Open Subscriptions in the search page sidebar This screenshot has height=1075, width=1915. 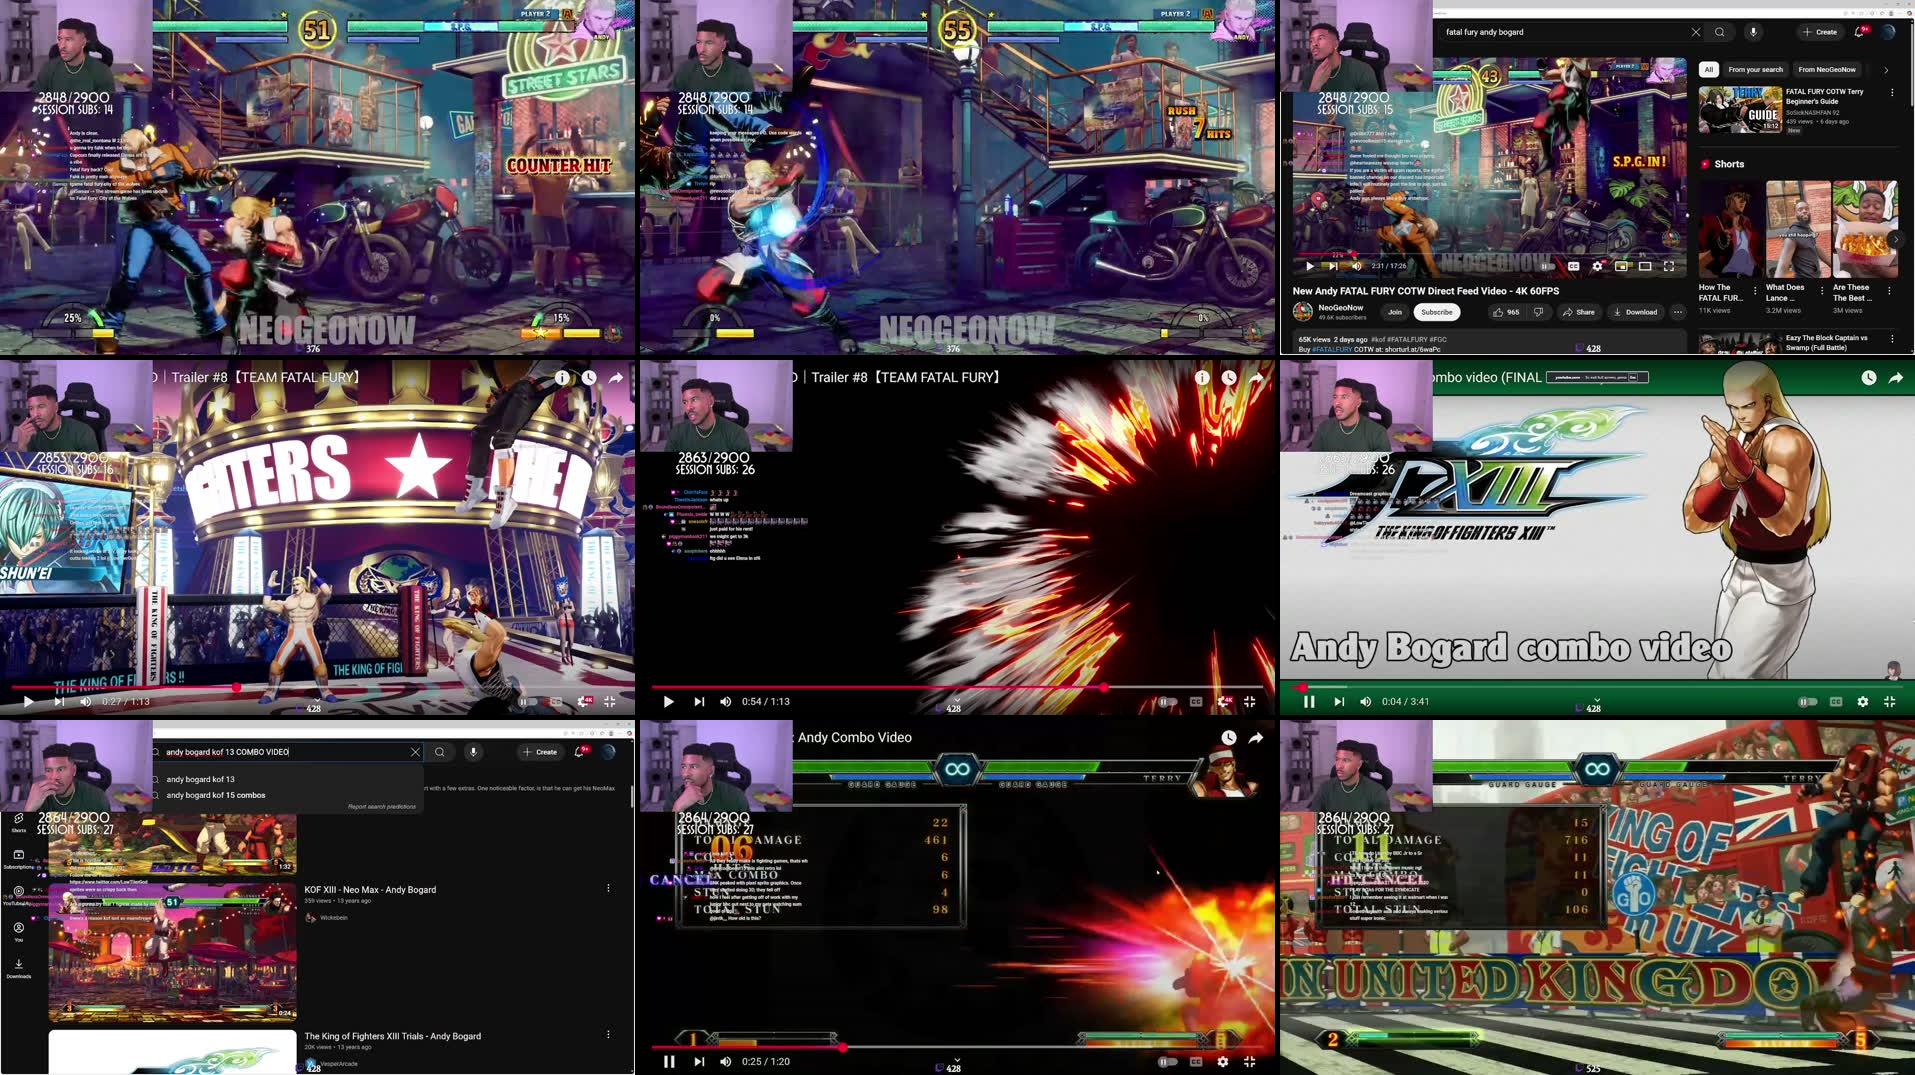click(18, 859)
